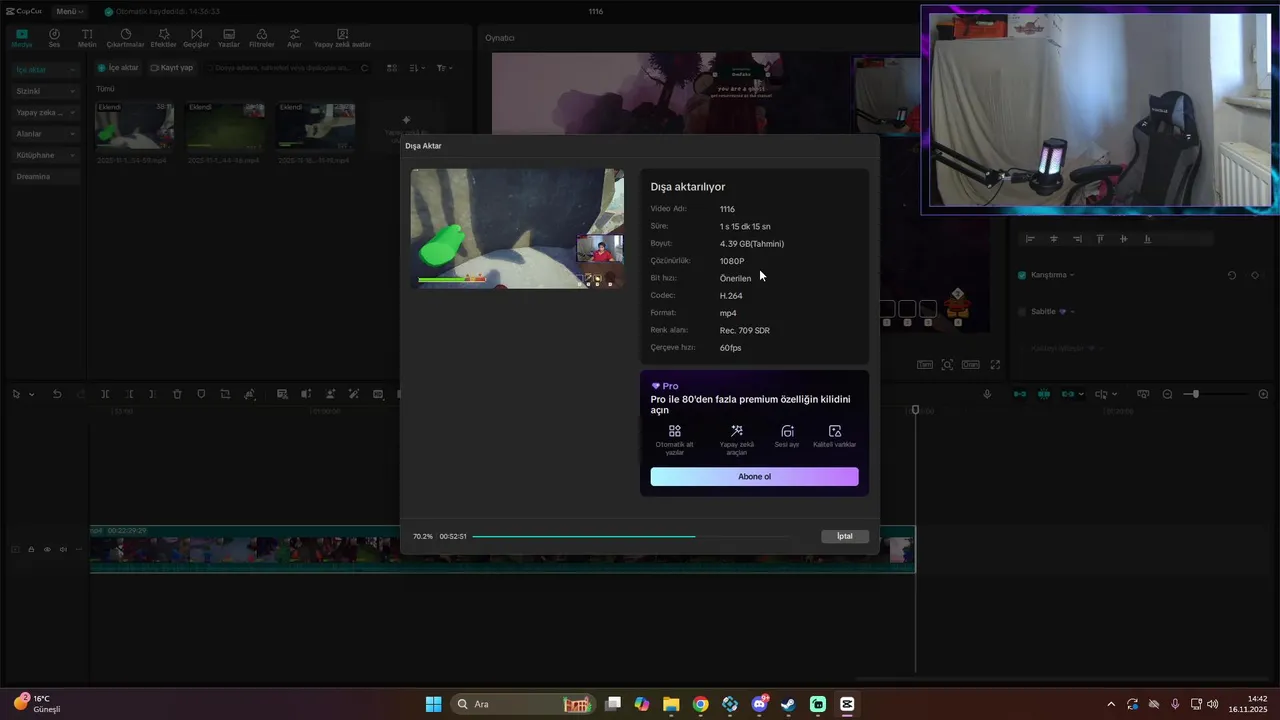The height and width of the screenshot is (720, 1280).
Task: Click the İçe aktar import button
Action: pos(118,68)
